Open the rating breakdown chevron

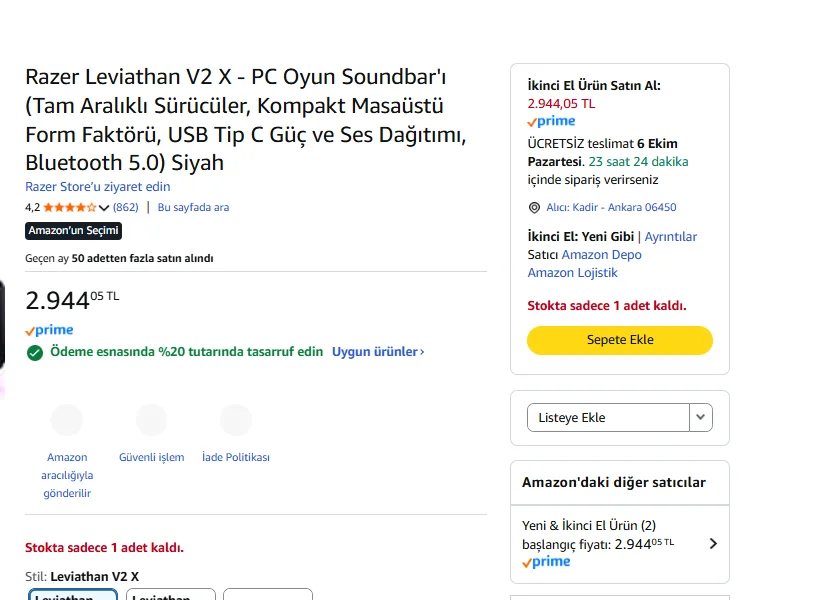(x=104, y=208)
